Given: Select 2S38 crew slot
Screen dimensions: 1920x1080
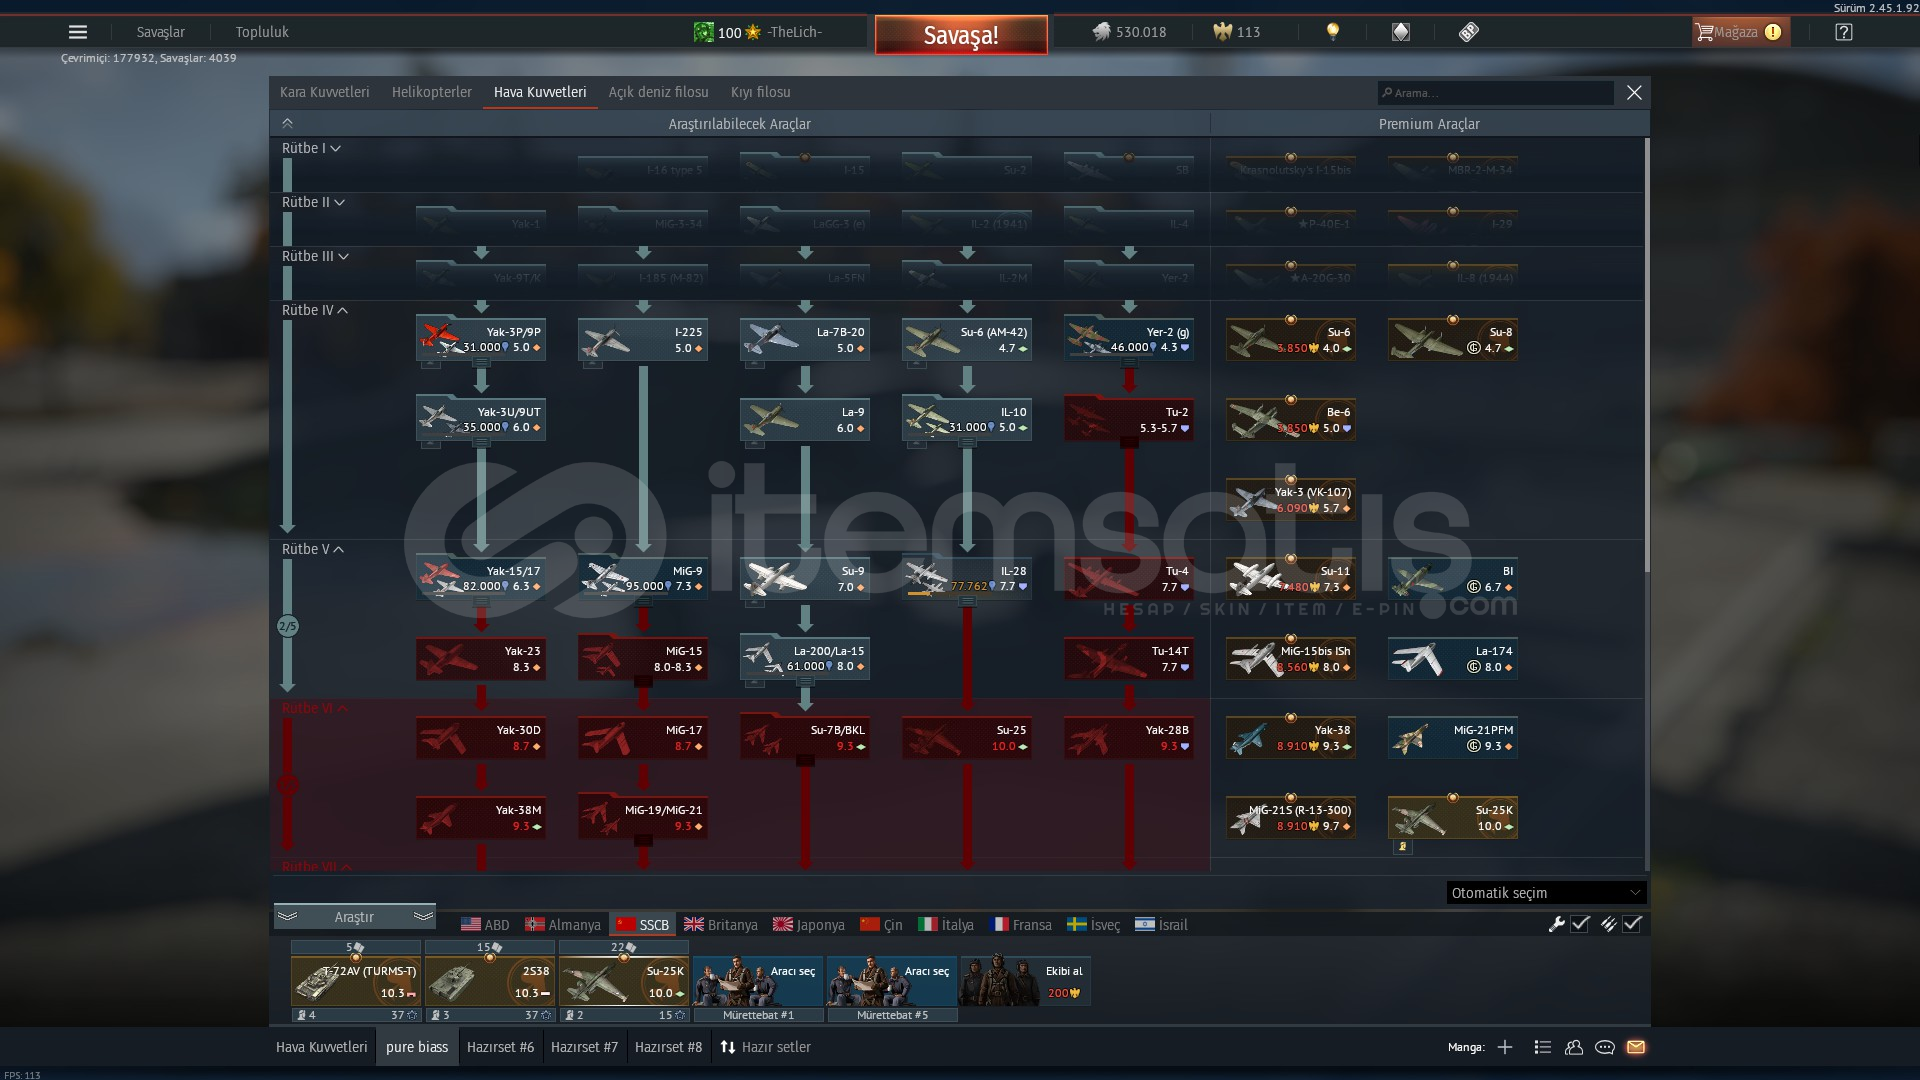Looking at the screenshot, I should 490,981.
